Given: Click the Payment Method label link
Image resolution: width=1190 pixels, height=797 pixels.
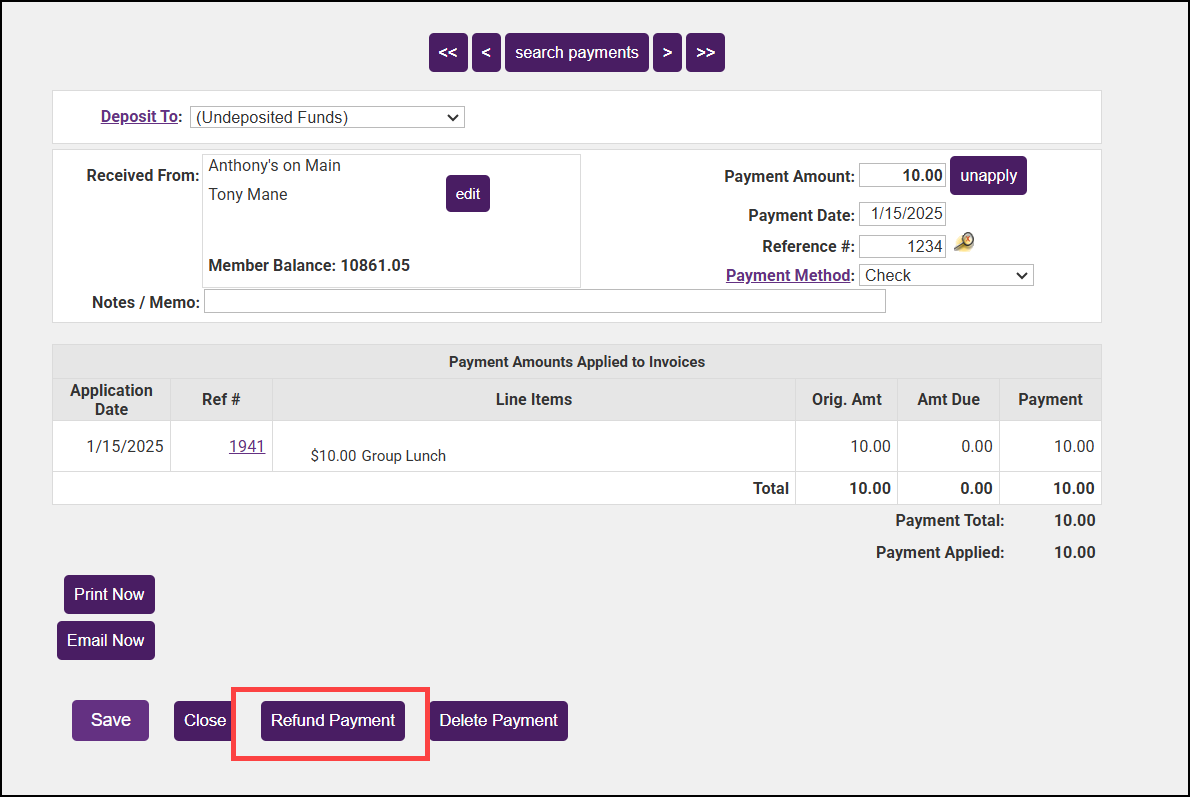Looking at the screenshot, I should pyautogui.click(x=789, y=275).
